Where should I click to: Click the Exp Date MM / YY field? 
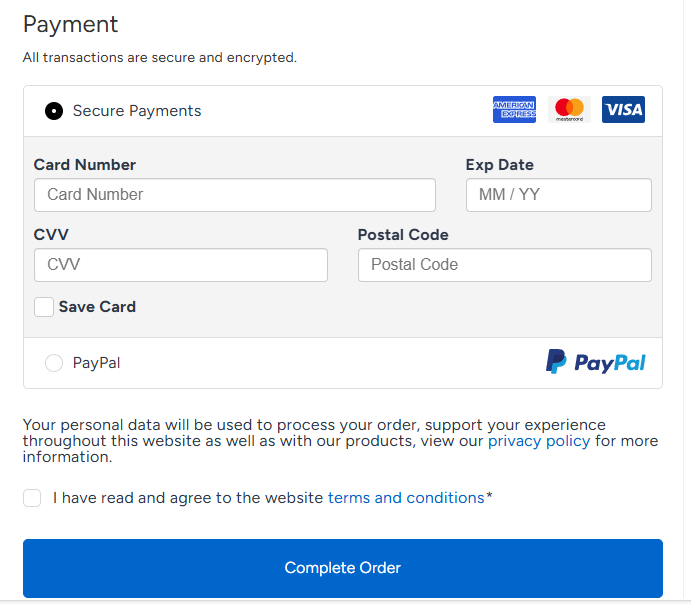558,195
